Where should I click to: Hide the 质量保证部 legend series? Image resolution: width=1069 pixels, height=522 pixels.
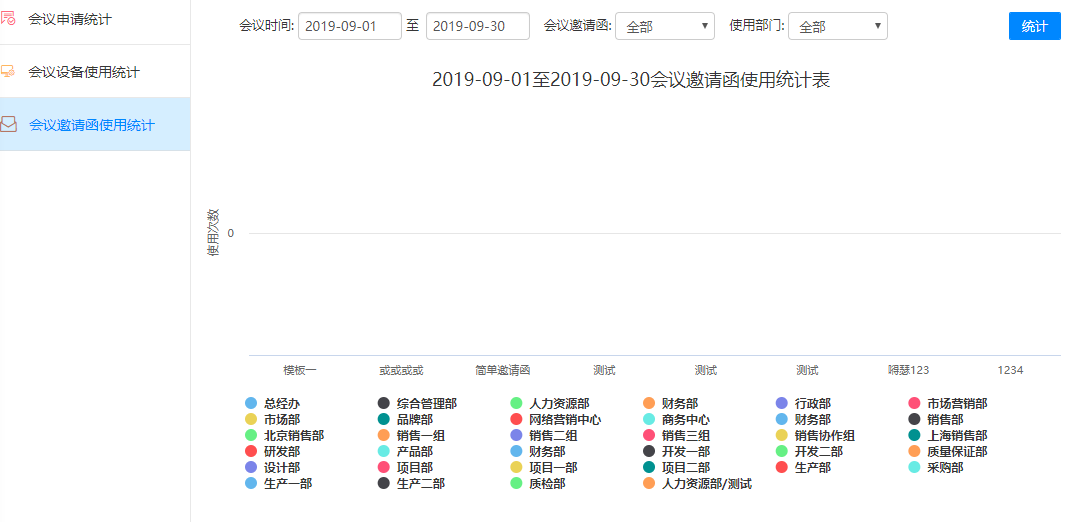pyautogui.click(x=956, y=452)
